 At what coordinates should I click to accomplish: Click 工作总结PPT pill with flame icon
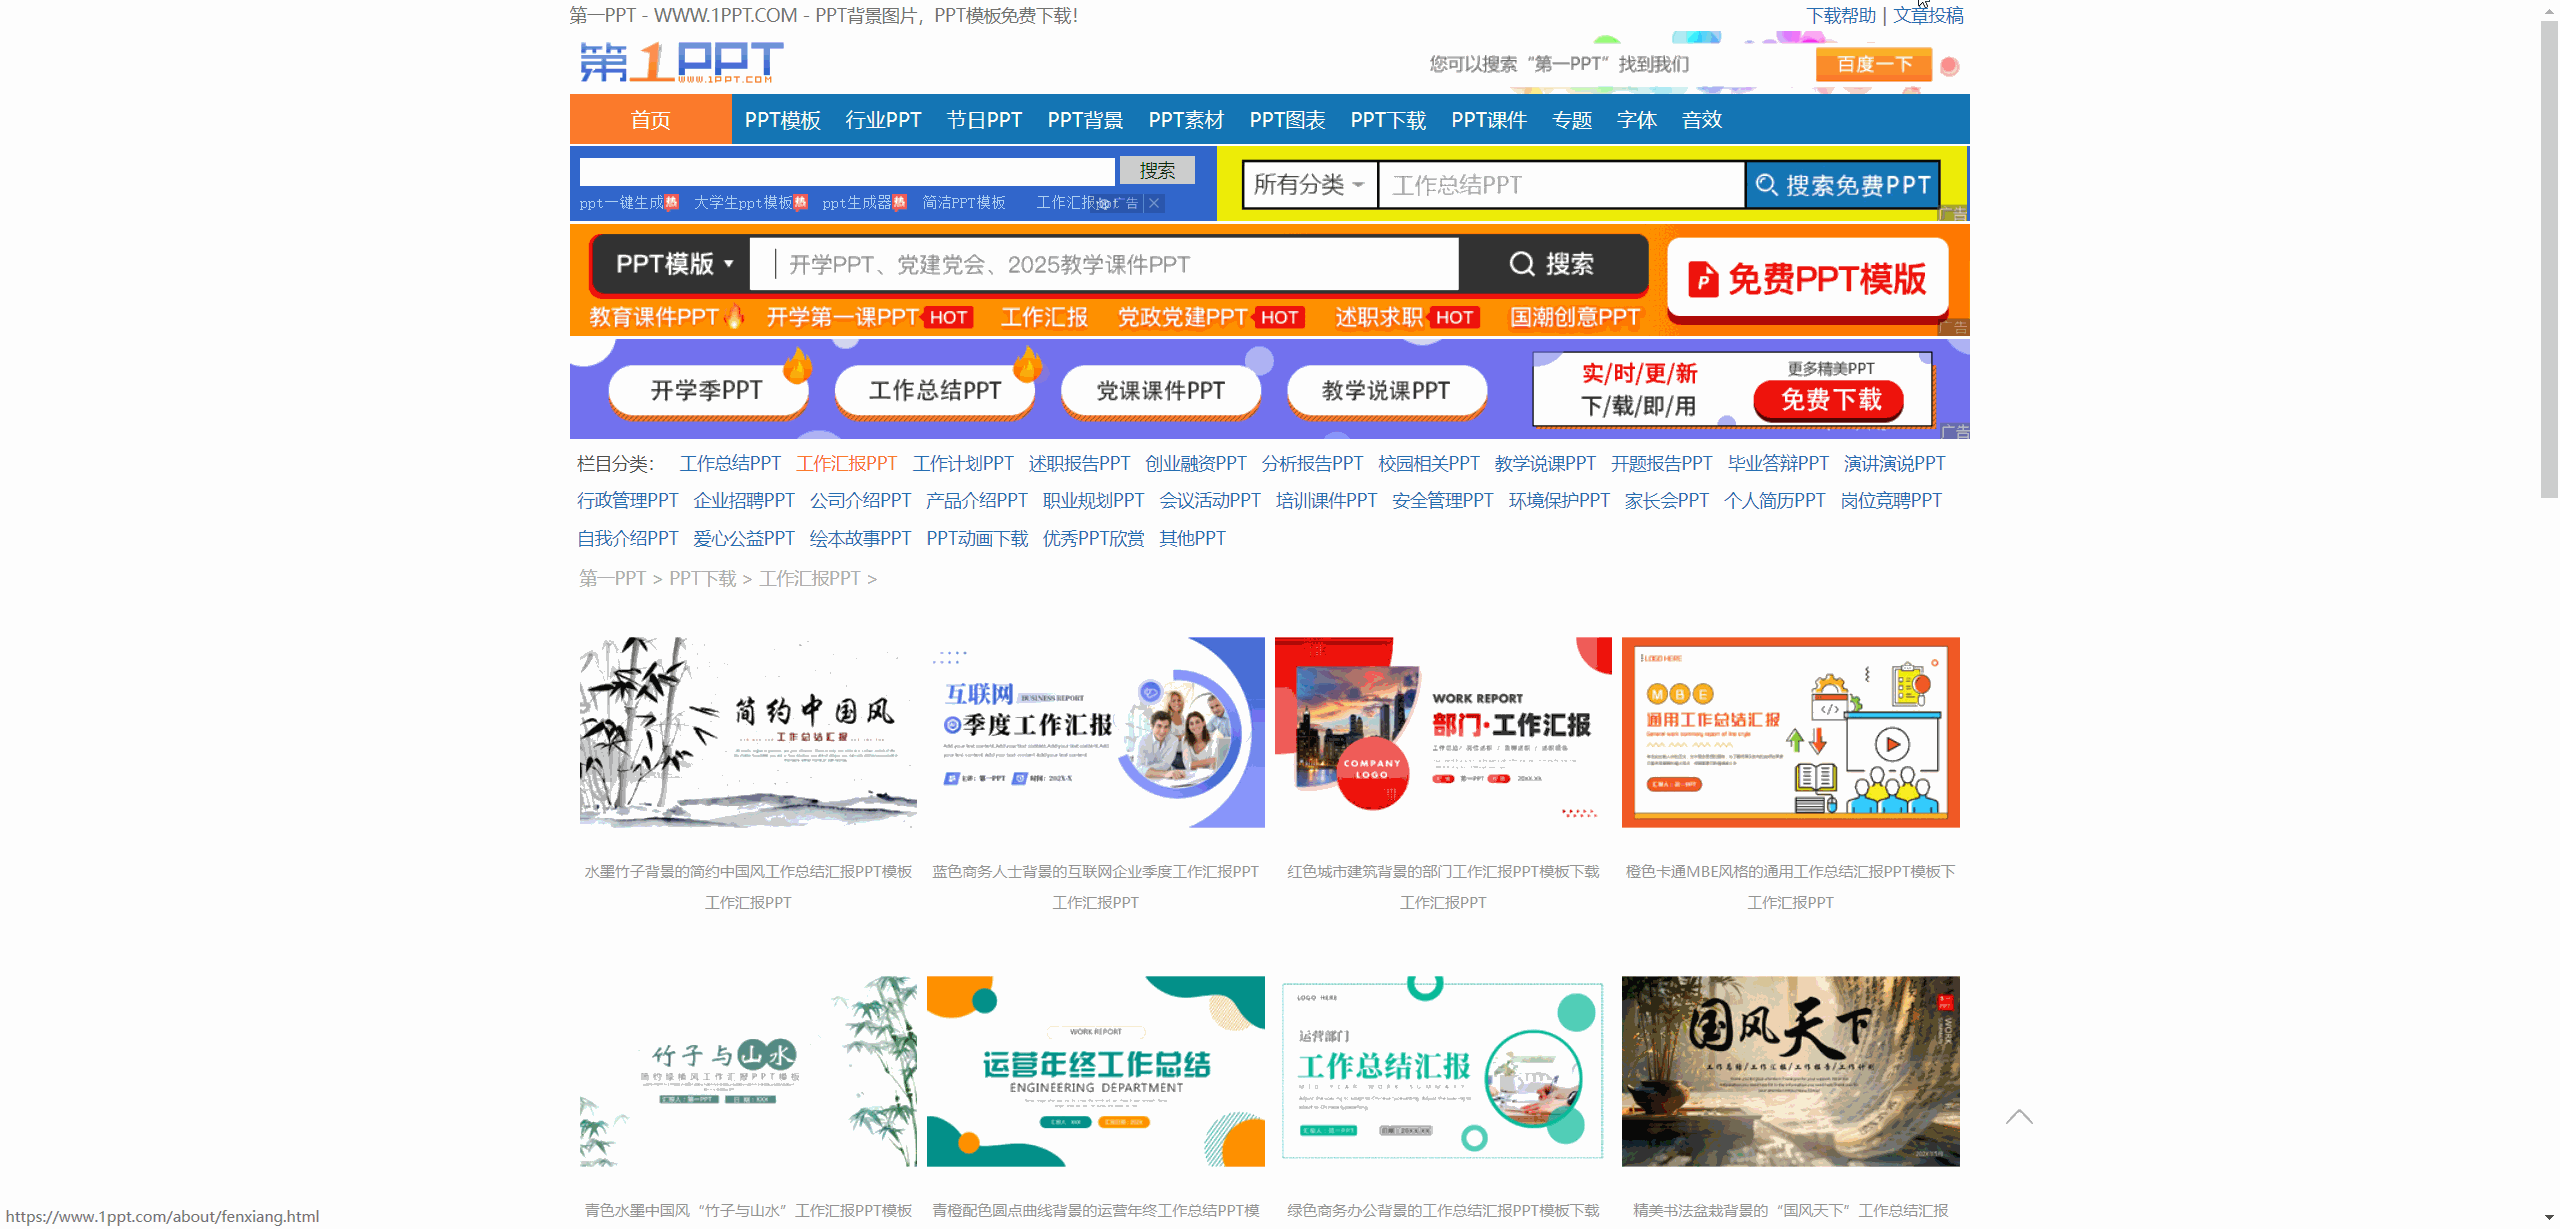click(934, 390)
